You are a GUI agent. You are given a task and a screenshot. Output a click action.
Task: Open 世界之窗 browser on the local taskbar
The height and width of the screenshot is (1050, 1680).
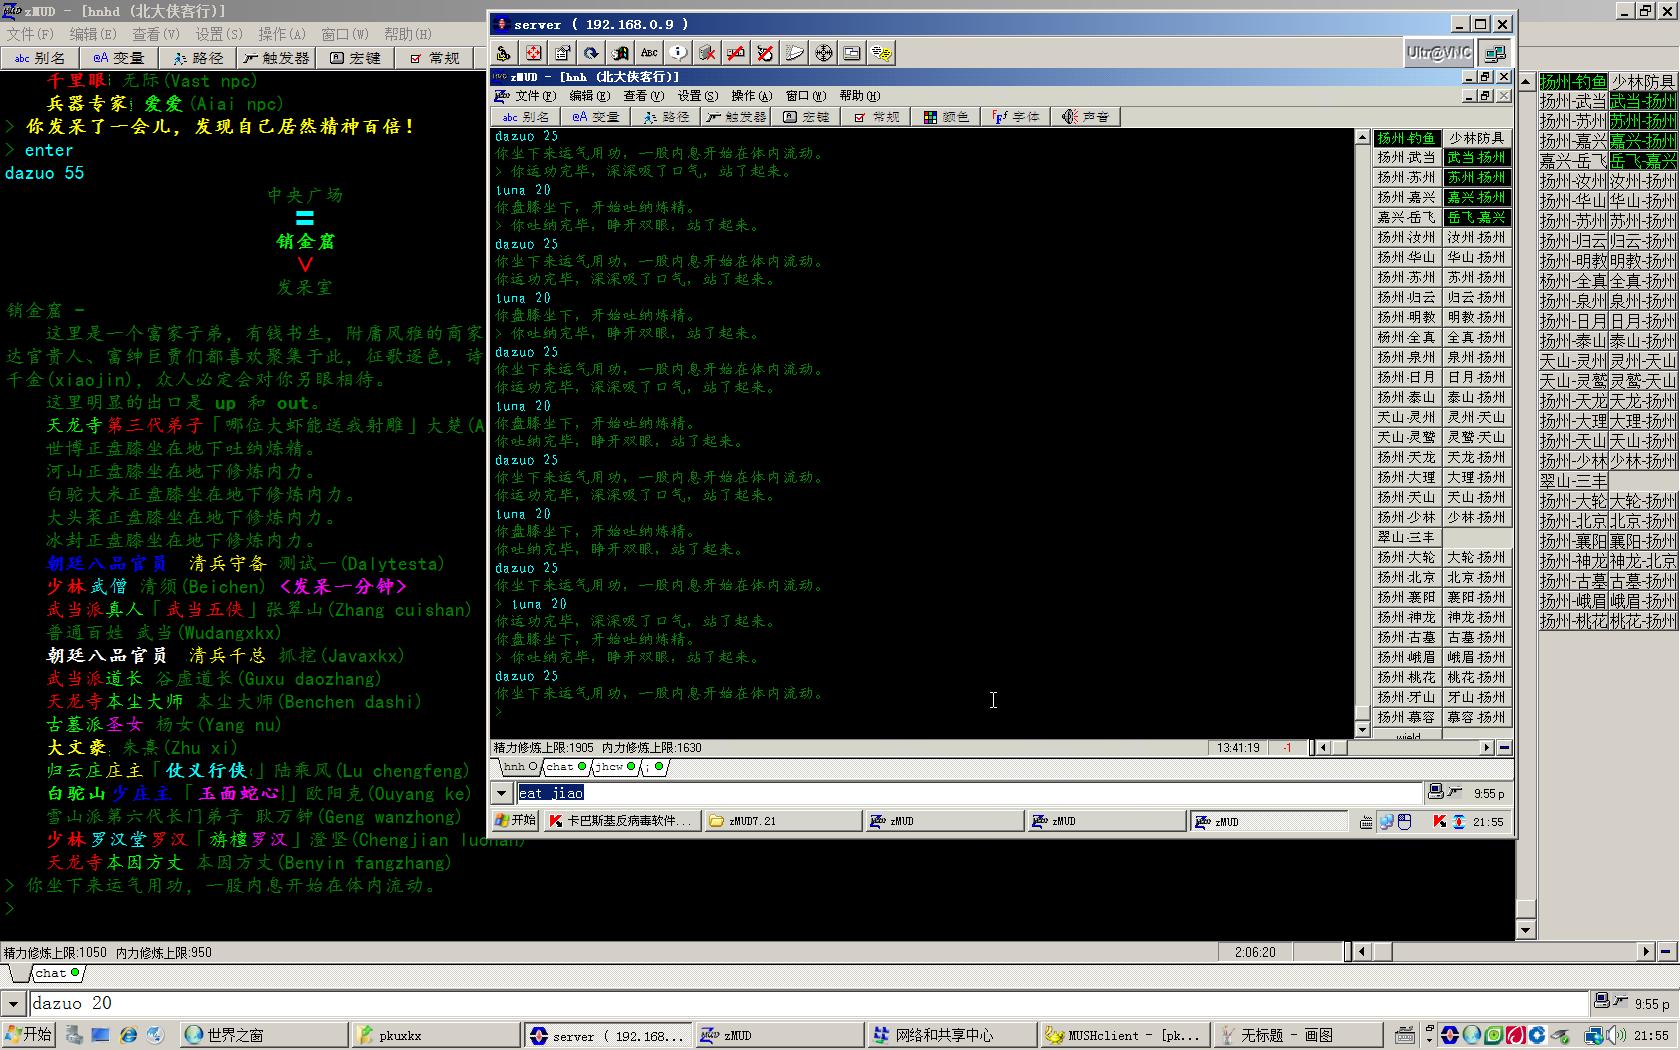263,1035
